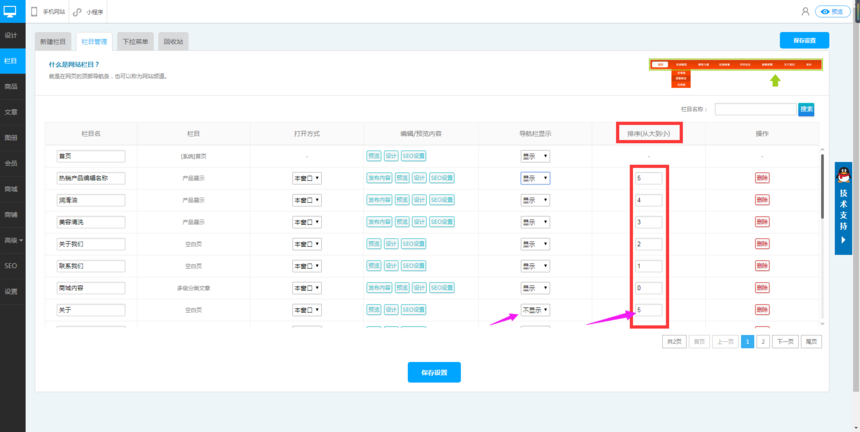Open 打开方式 dropdown for 美容清洗 row
Screen dimensions: 860x432
[307, 222]
